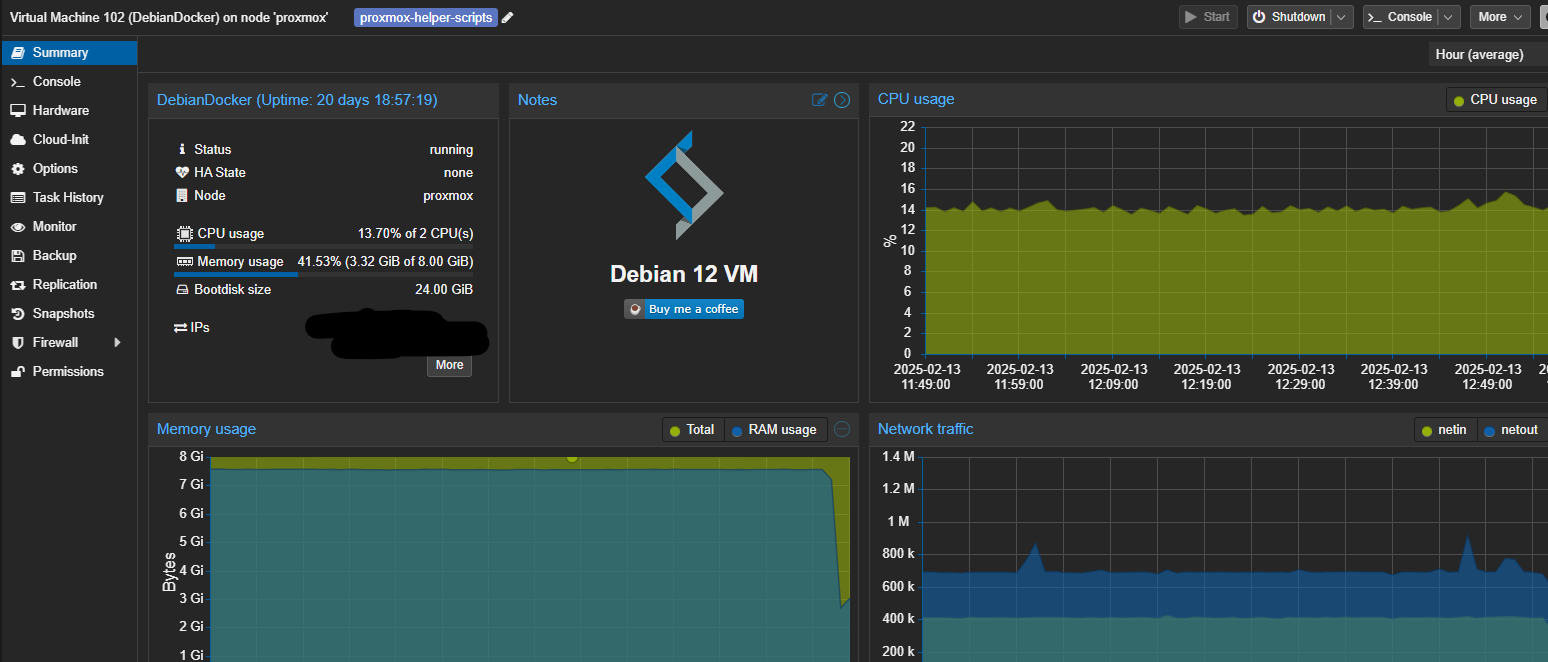Toggle CPU usage legend in CPU chart
1548x662 pixels.
tap(1496, 100)
